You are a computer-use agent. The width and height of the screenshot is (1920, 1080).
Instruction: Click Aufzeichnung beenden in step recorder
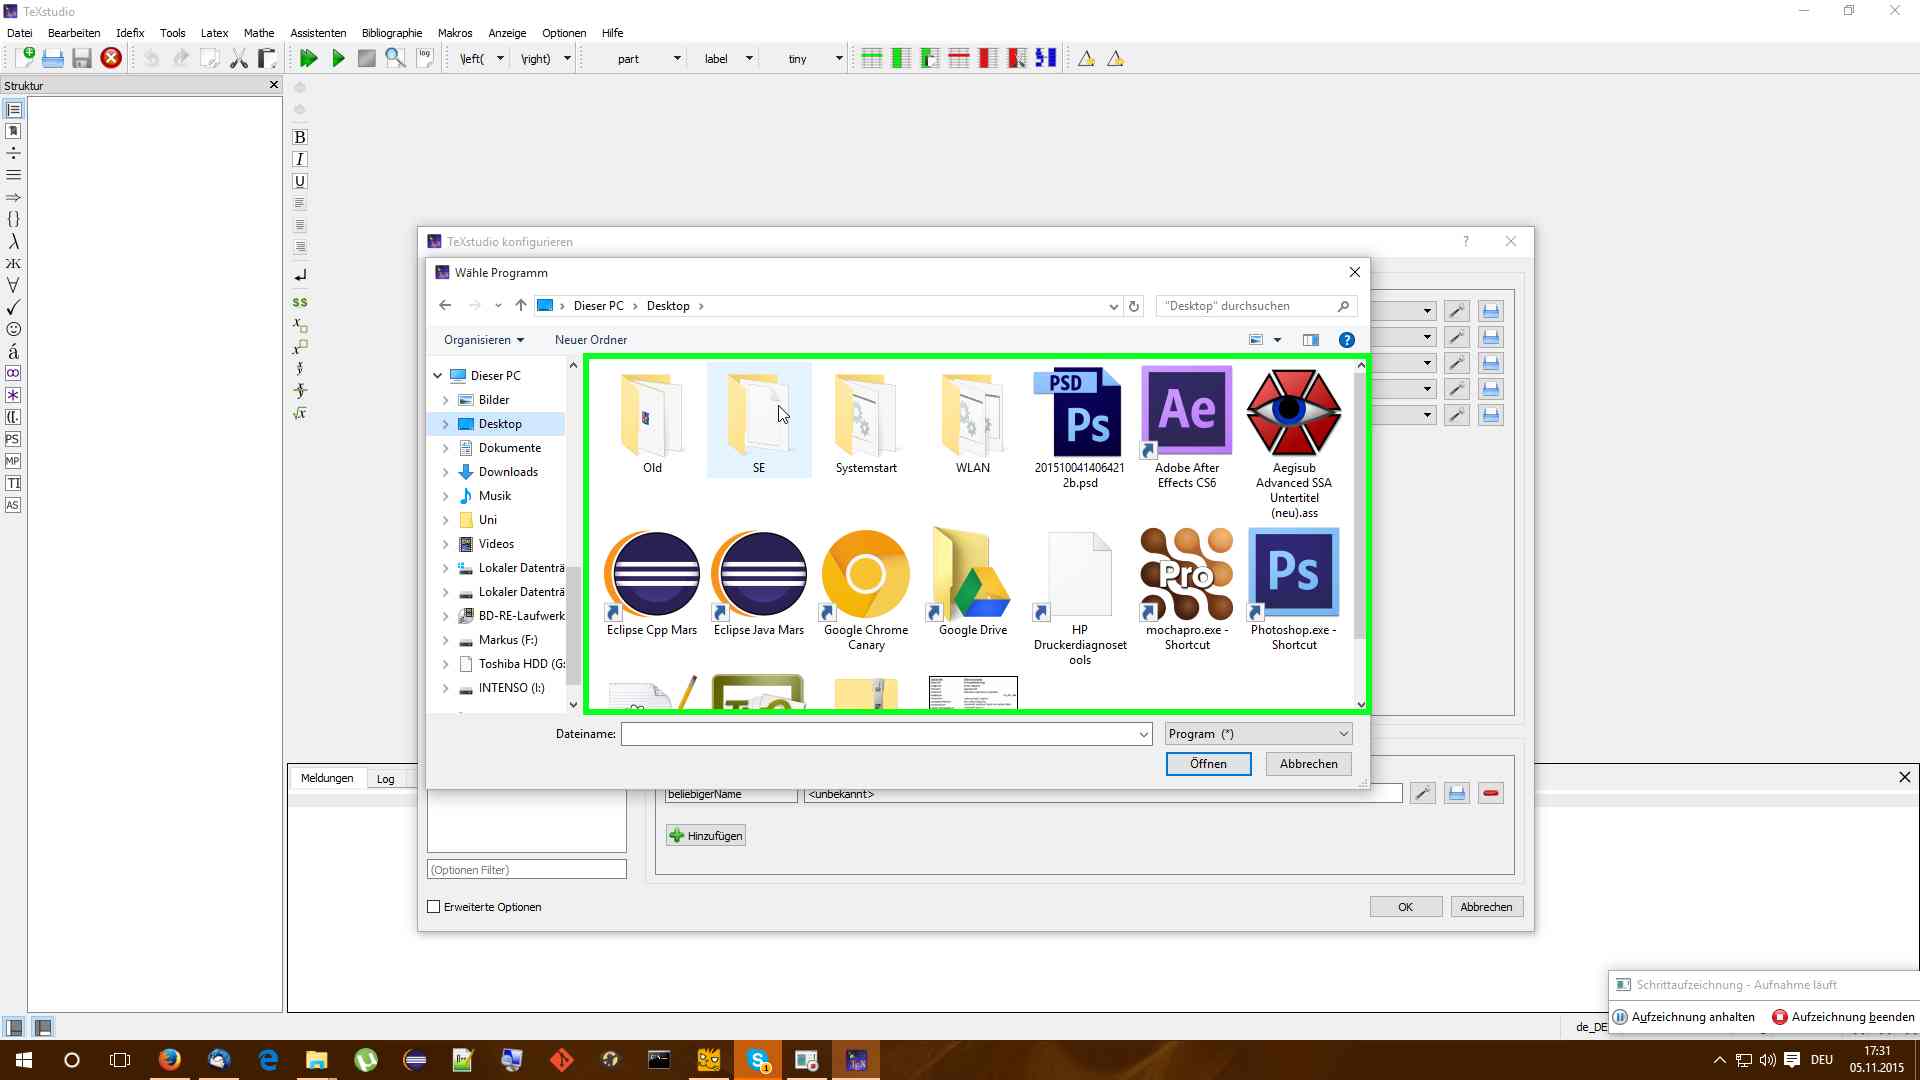[x=1843, y=1017]
